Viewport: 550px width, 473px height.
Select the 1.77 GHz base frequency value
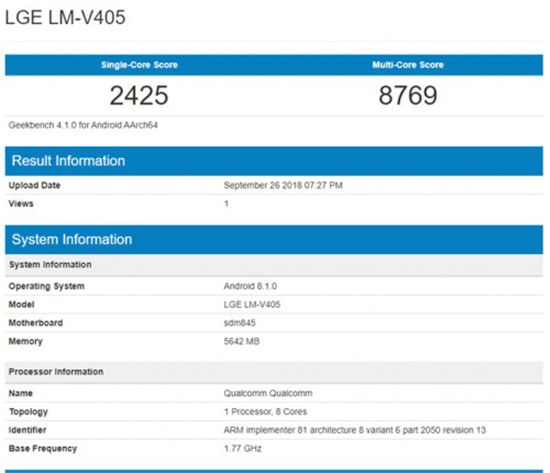point(243,448)
